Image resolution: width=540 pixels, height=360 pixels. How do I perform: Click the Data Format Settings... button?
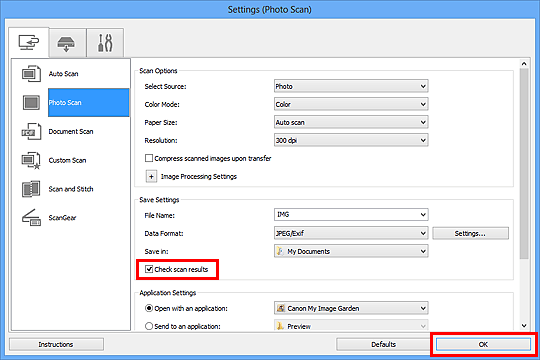click(x=470, y=233)
